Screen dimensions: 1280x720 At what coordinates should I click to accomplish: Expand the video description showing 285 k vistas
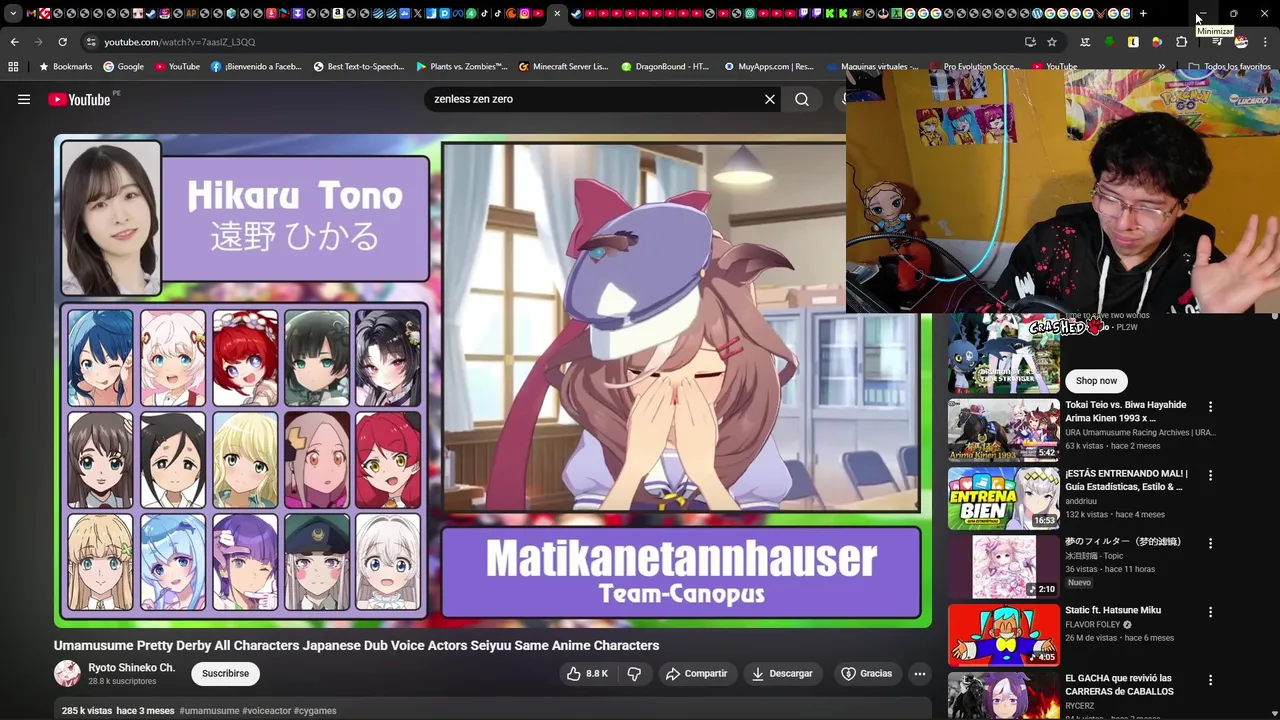493,710
